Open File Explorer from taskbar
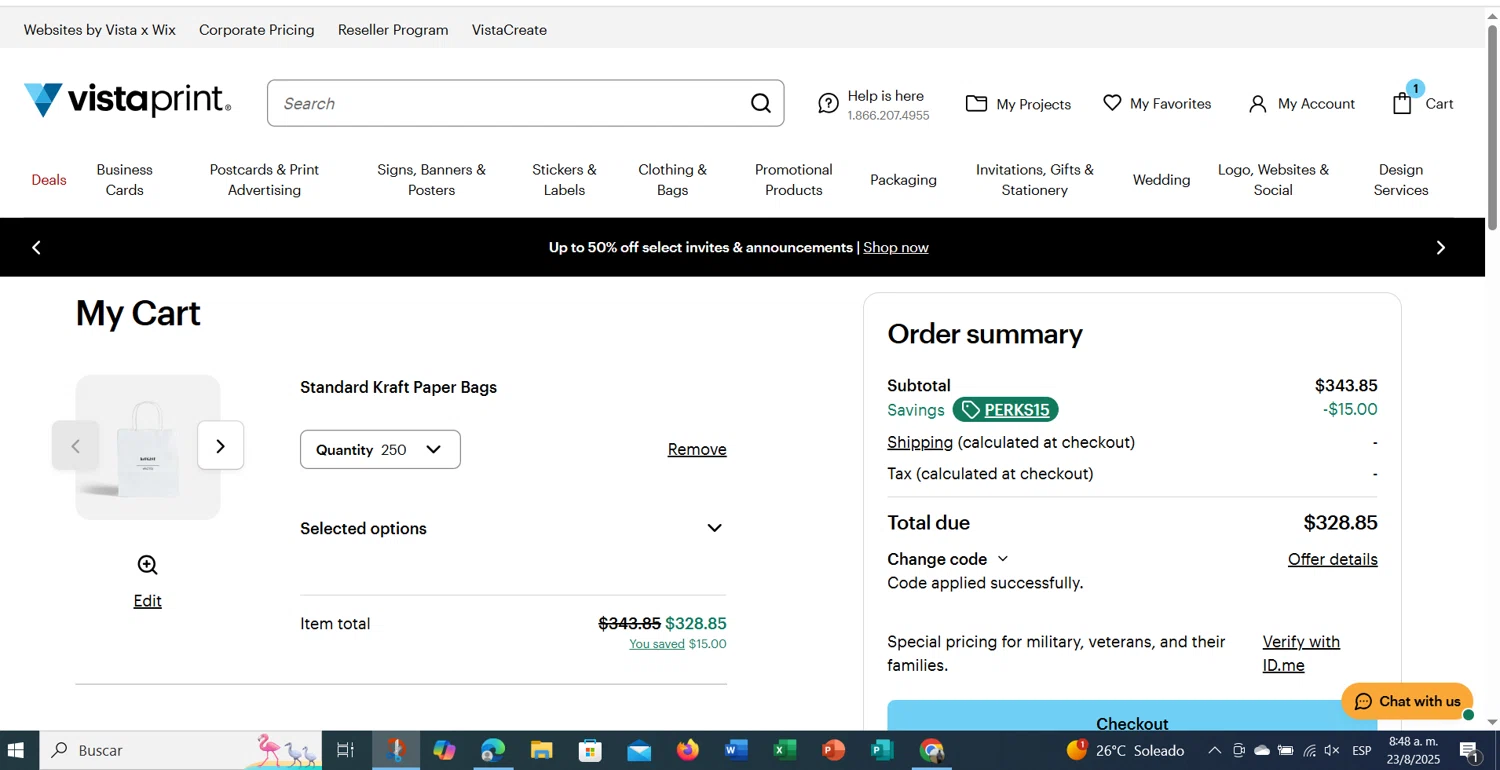The width and height of the screenshot is (1500, 770). 542,750
